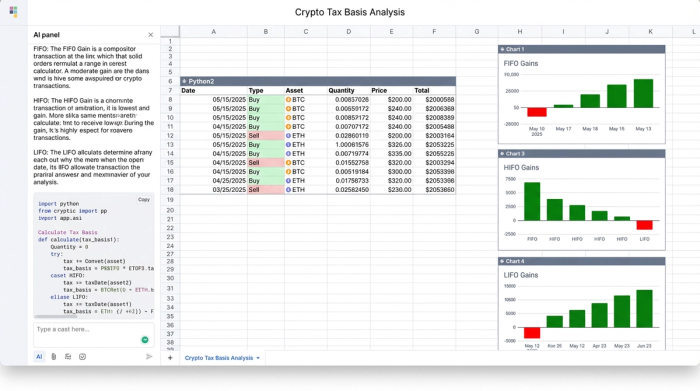The width and height of the screenshot is (700, 391).
Task: Select column D header
Action: coord(349,32)
